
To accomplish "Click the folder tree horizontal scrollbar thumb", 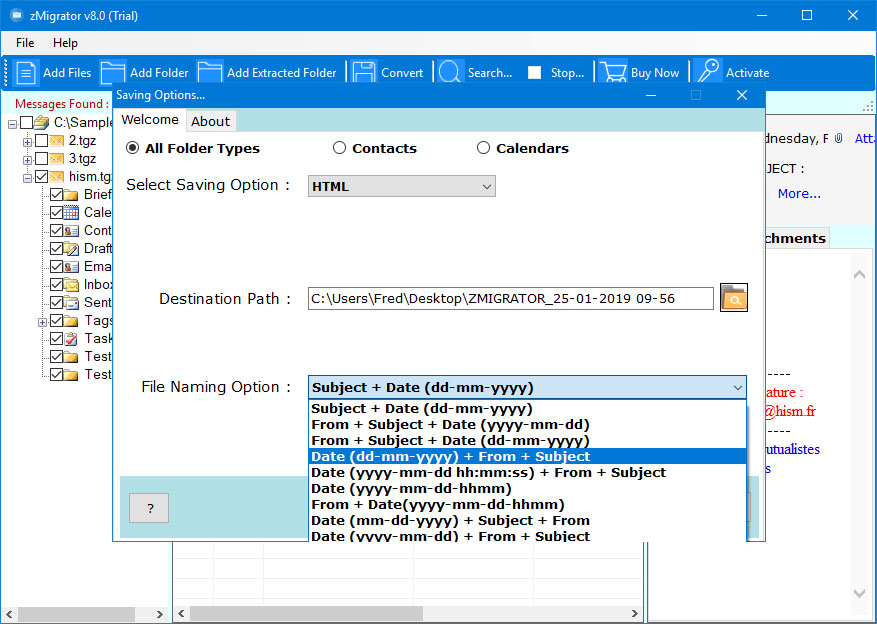I will click(x=76, y=613).
